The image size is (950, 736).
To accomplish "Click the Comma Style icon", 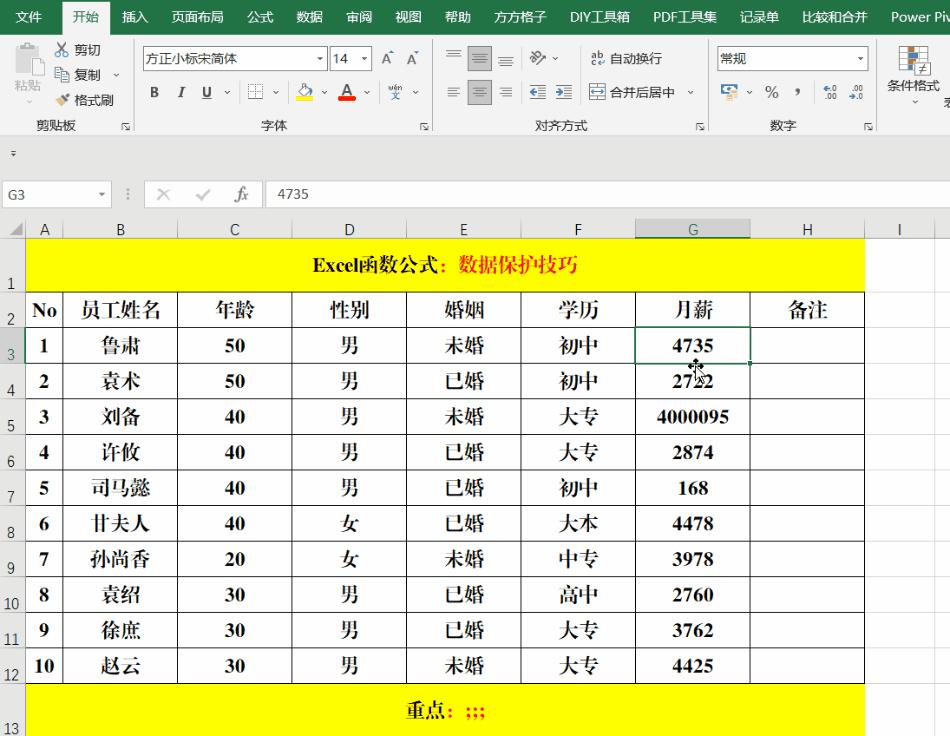I will click(796, 92).
